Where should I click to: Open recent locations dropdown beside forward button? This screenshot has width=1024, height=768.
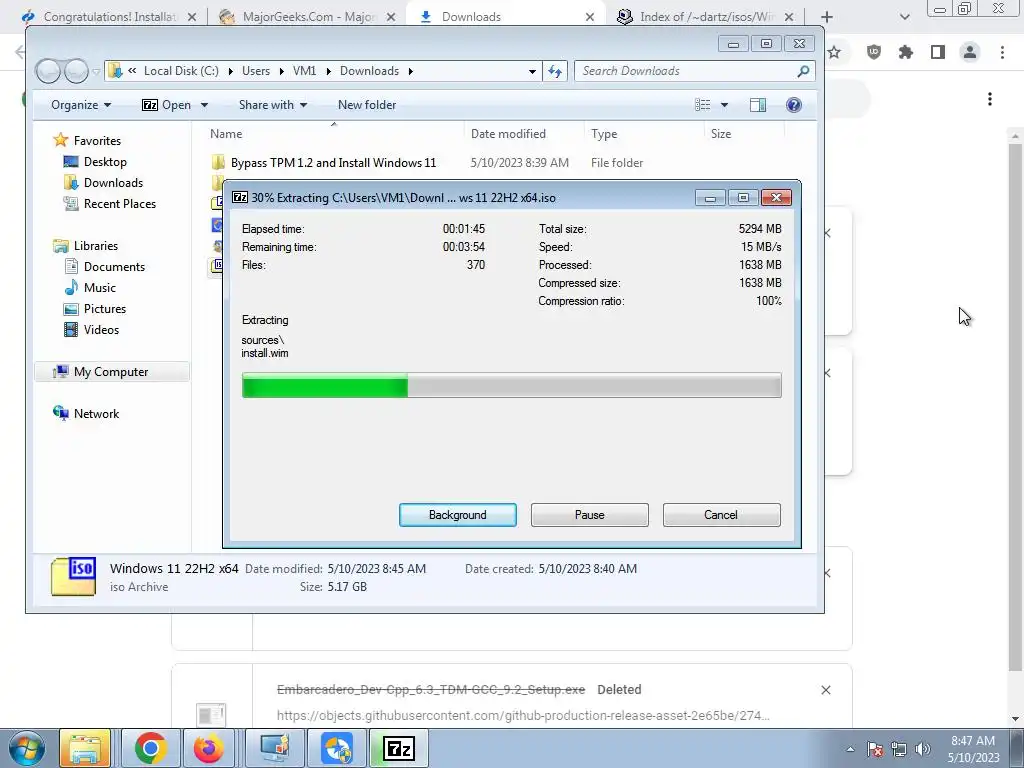pos(96,72)
